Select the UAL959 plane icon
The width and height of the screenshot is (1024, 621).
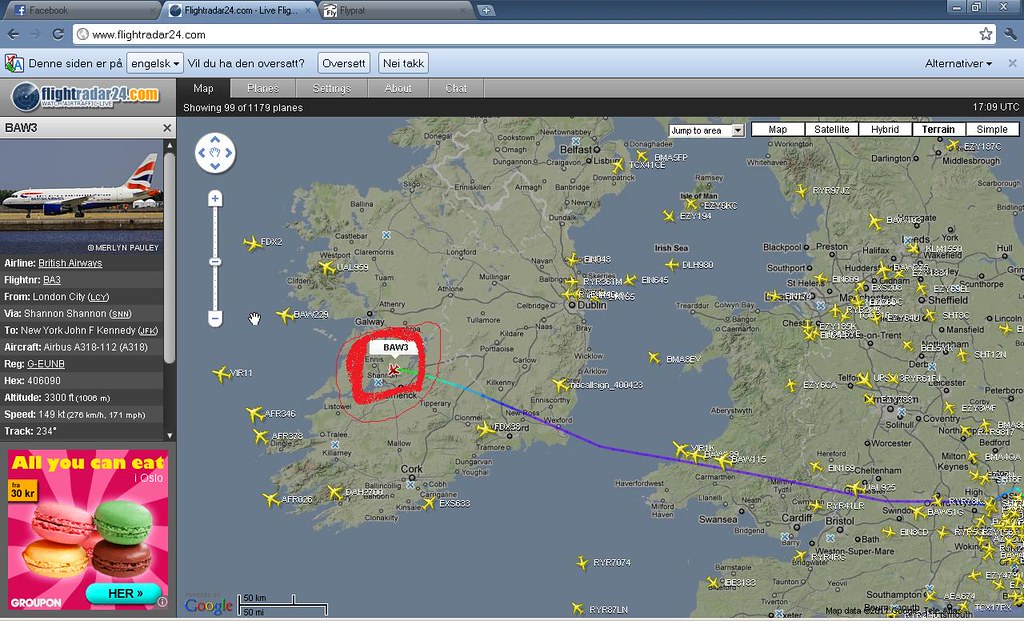pos(327,267)
